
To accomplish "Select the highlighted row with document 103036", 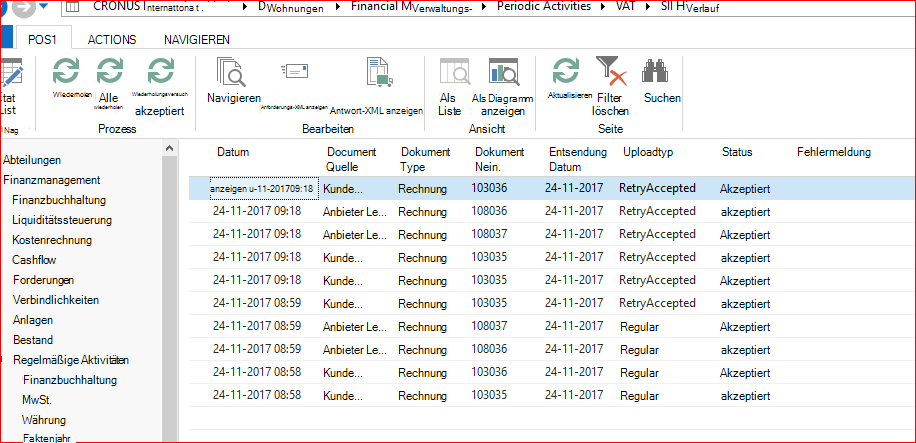I will click(552, 189).
